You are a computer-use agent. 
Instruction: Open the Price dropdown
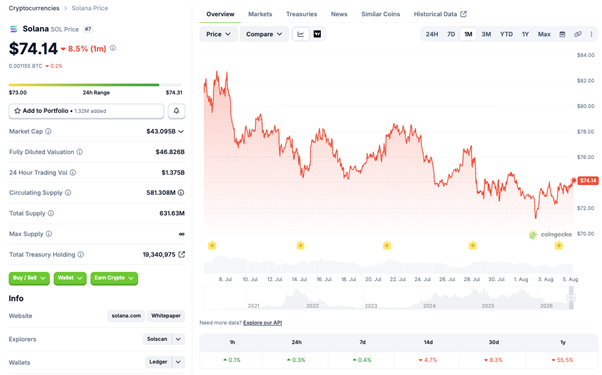click(x=218, y=34)
